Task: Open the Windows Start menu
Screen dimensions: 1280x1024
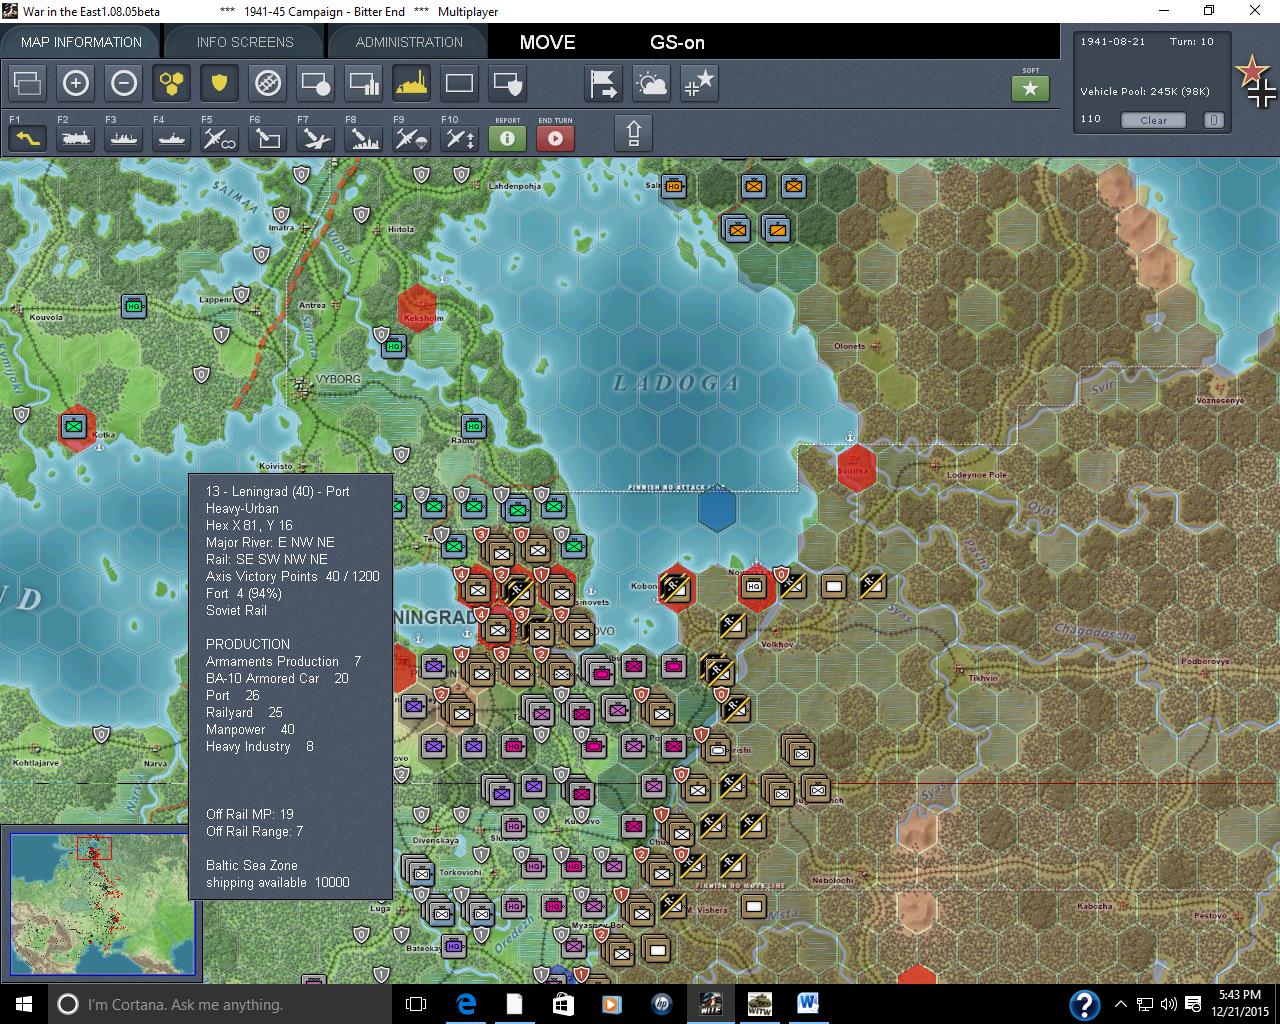Action: pos(23,1004)
